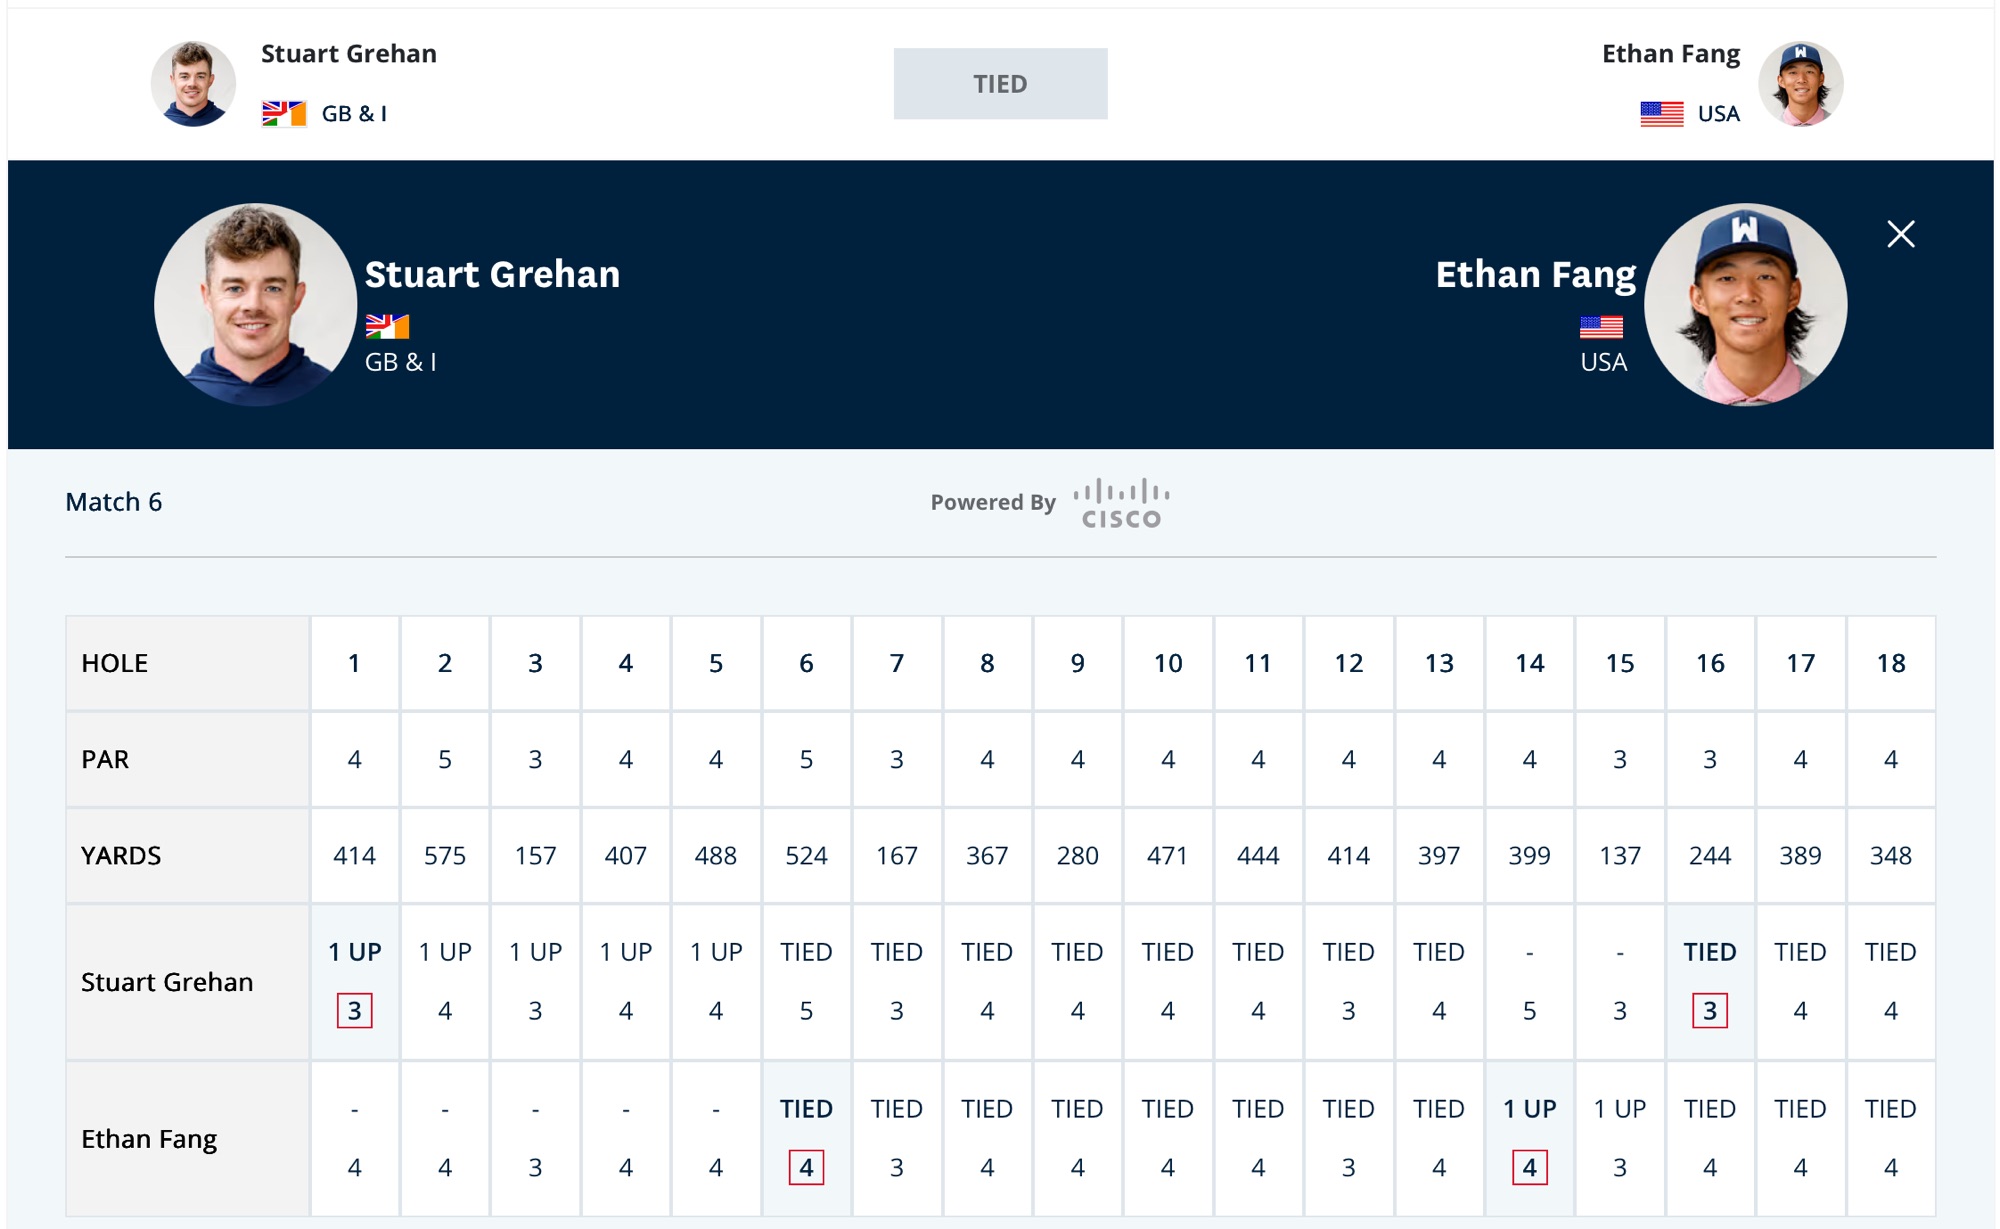Click the small GB & I flag in the top summary row
This screenshot has height=1229, width=2000.
click(x=284, y=113)
